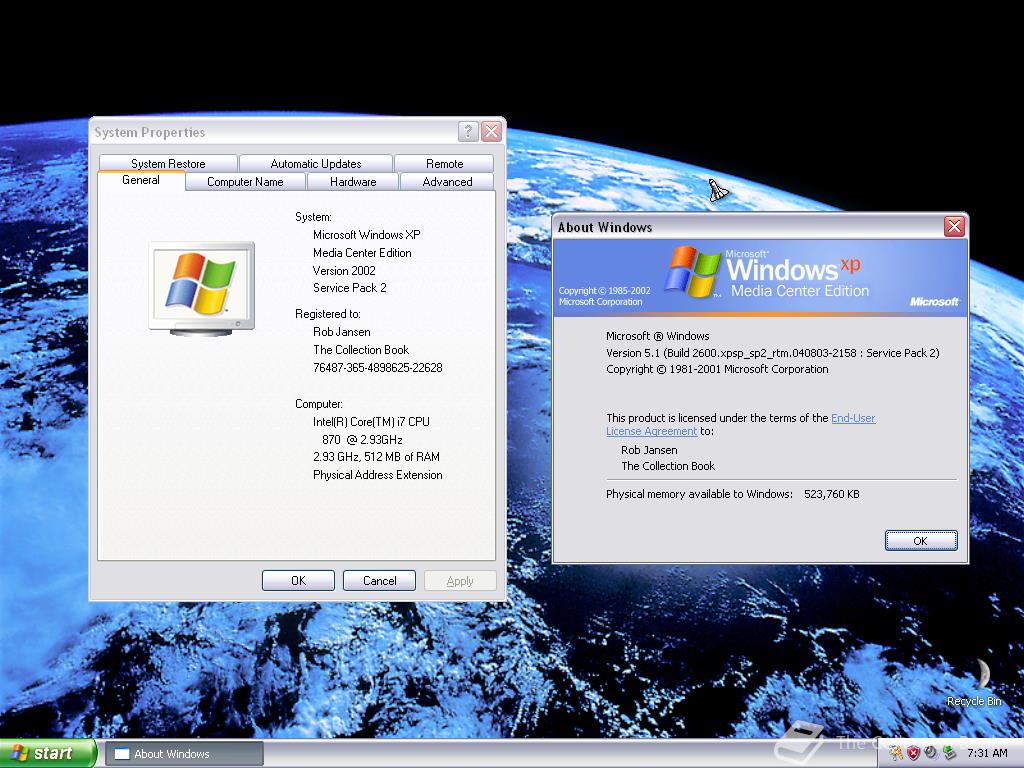1024x768 pixels.
Task: Click 'Microsoft ® Windows' line in About Windows
Action: coord(658,336)
